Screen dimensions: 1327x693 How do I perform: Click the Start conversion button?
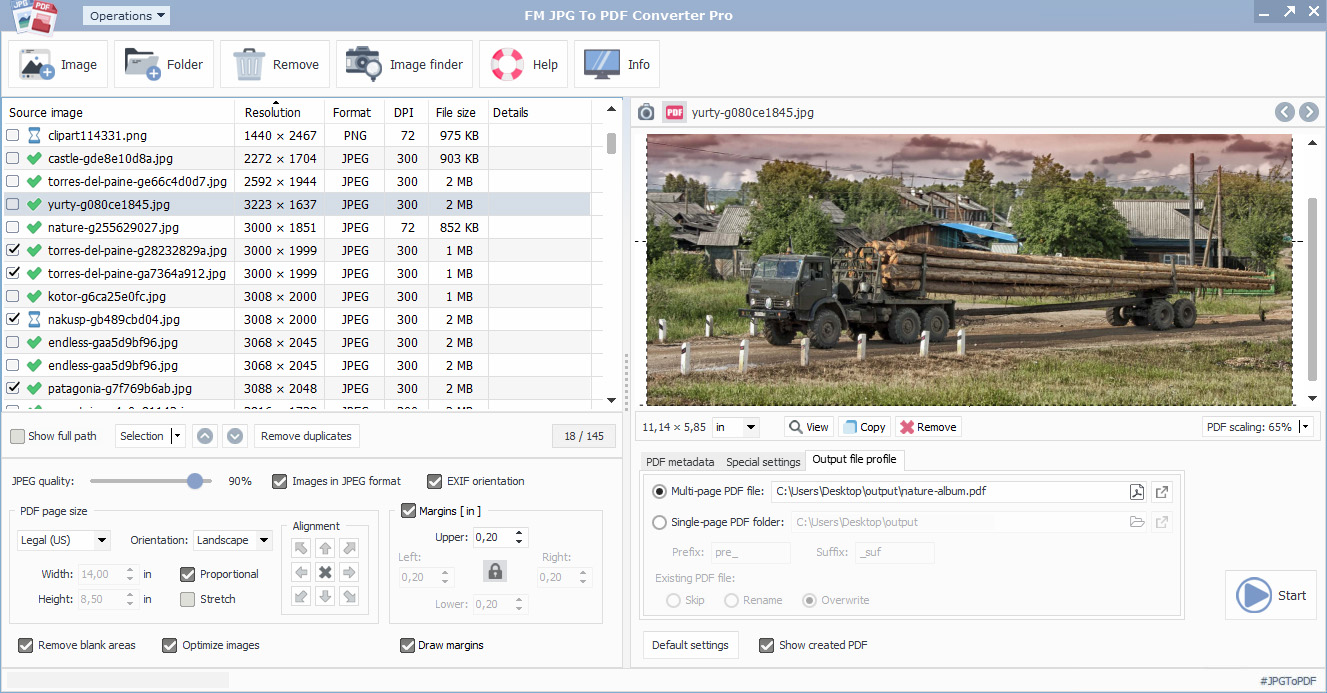point(1271,595)
